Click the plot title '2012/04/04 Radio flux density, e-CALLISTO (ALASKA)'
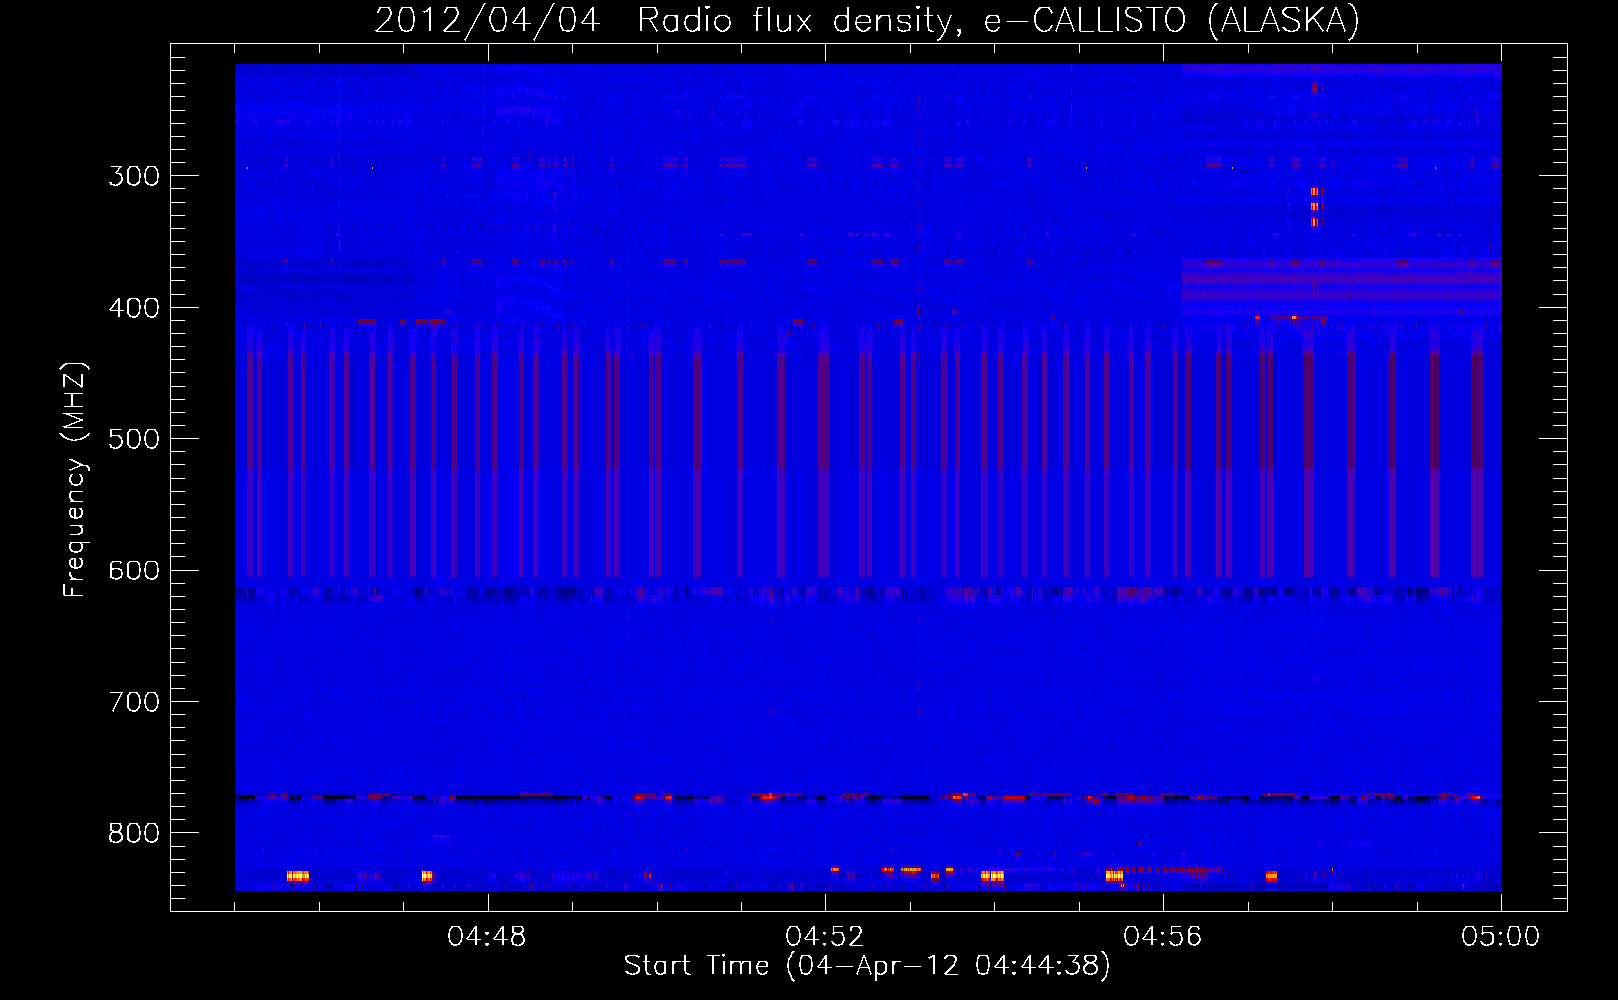 (x=867, y=20)
